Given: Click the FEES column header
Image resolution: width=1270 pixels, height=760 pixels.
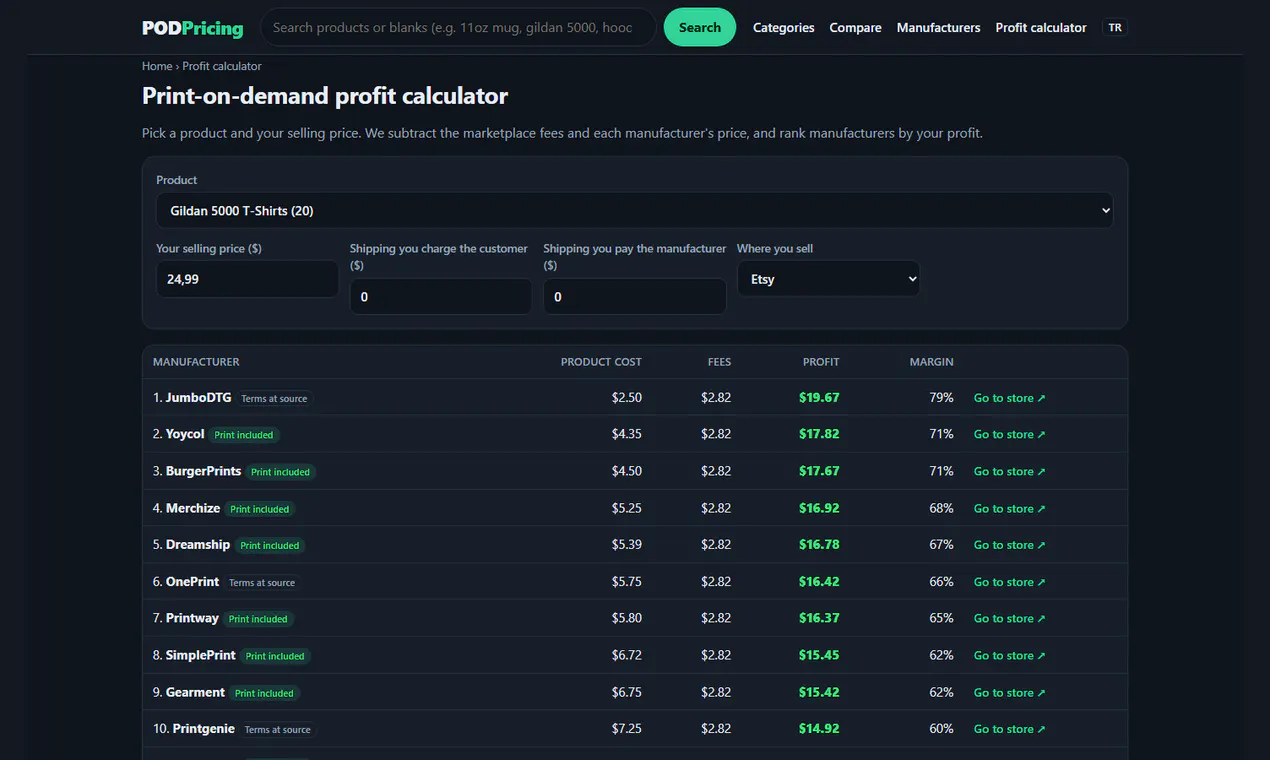Looking at the screenshot, I should 719,362.
